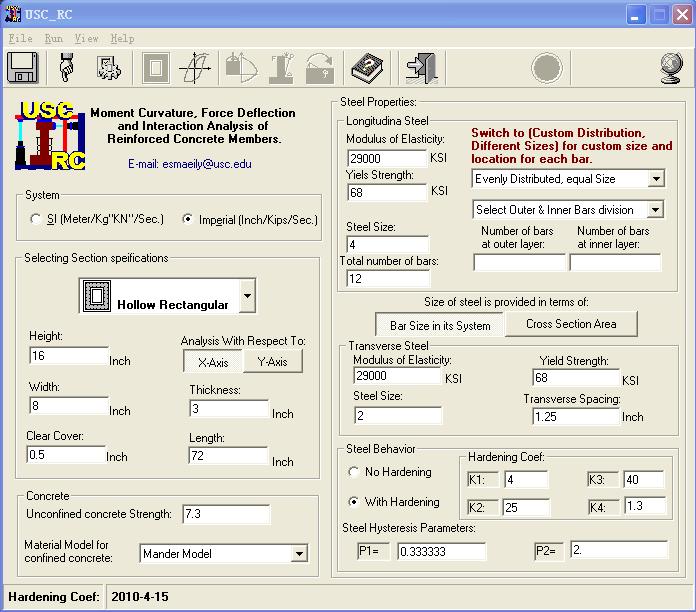Click the pointing hand toolbar icon
696x612 pixels.
[67, 68]
